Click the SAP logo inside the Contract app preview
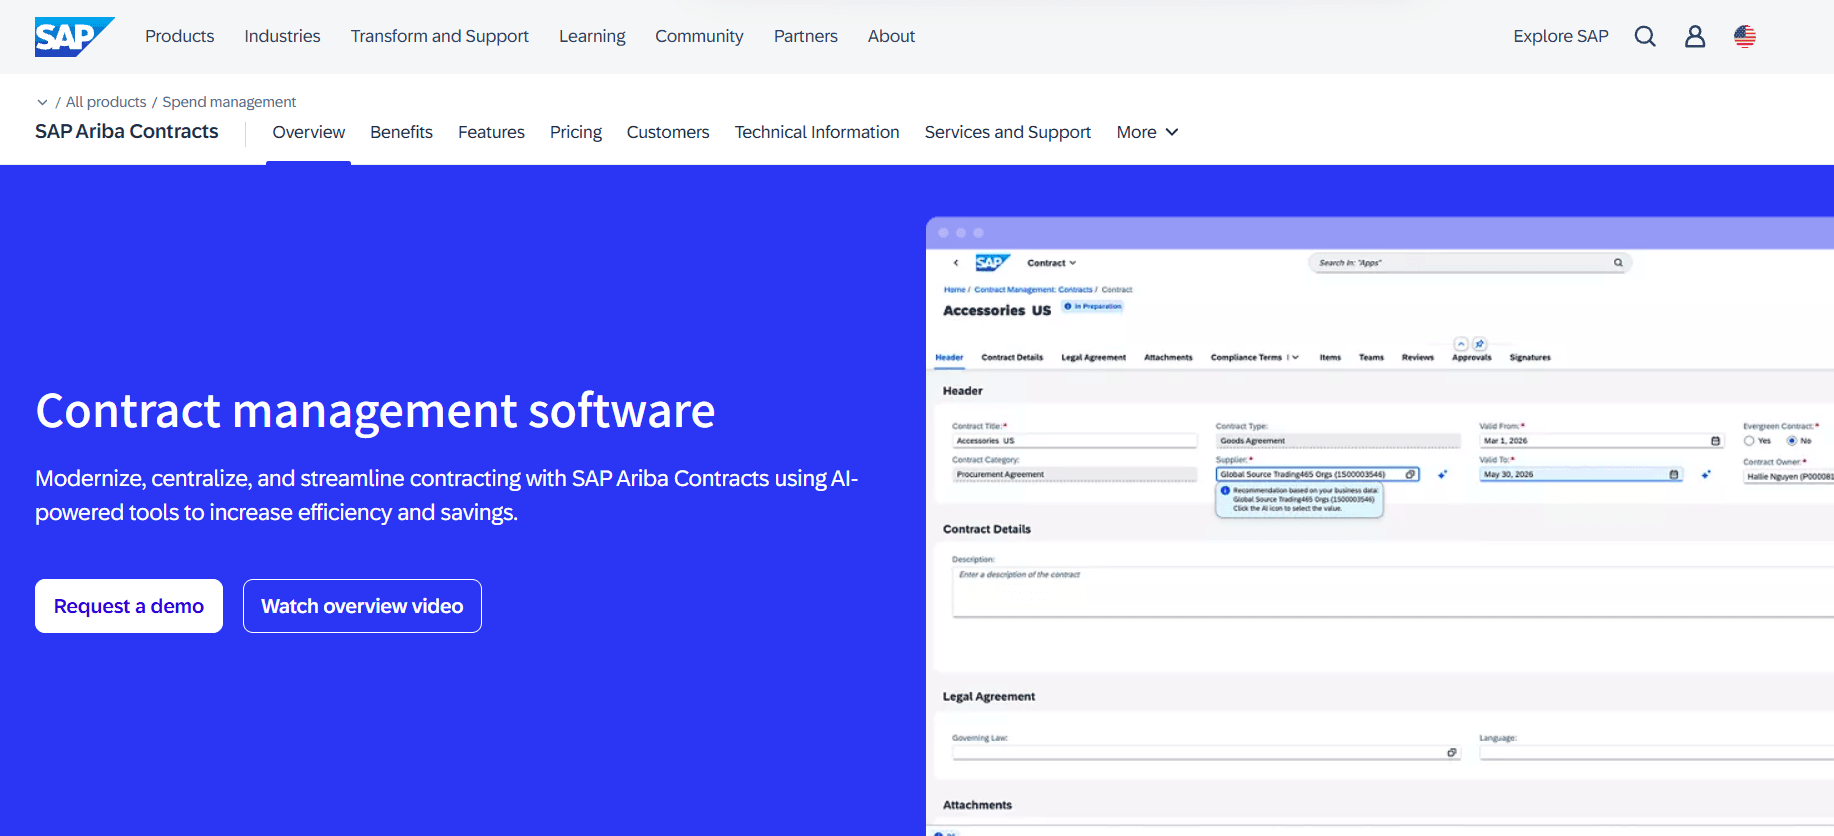 [x=992, y=263]
